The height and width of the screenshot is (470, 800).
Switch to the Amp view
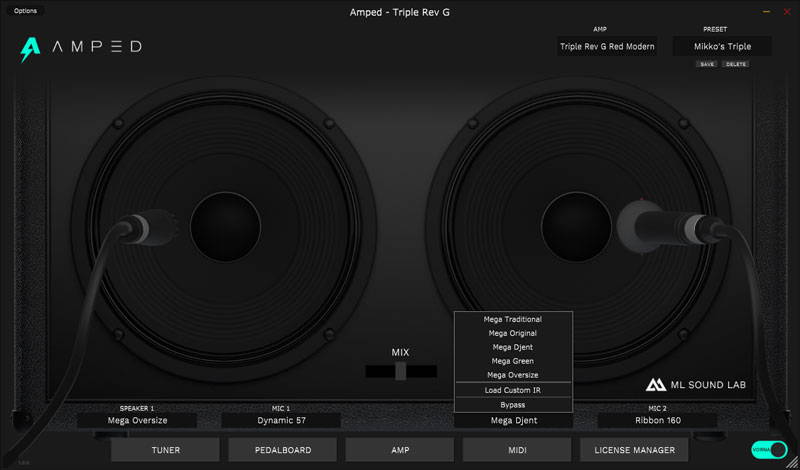coord(400,450)
